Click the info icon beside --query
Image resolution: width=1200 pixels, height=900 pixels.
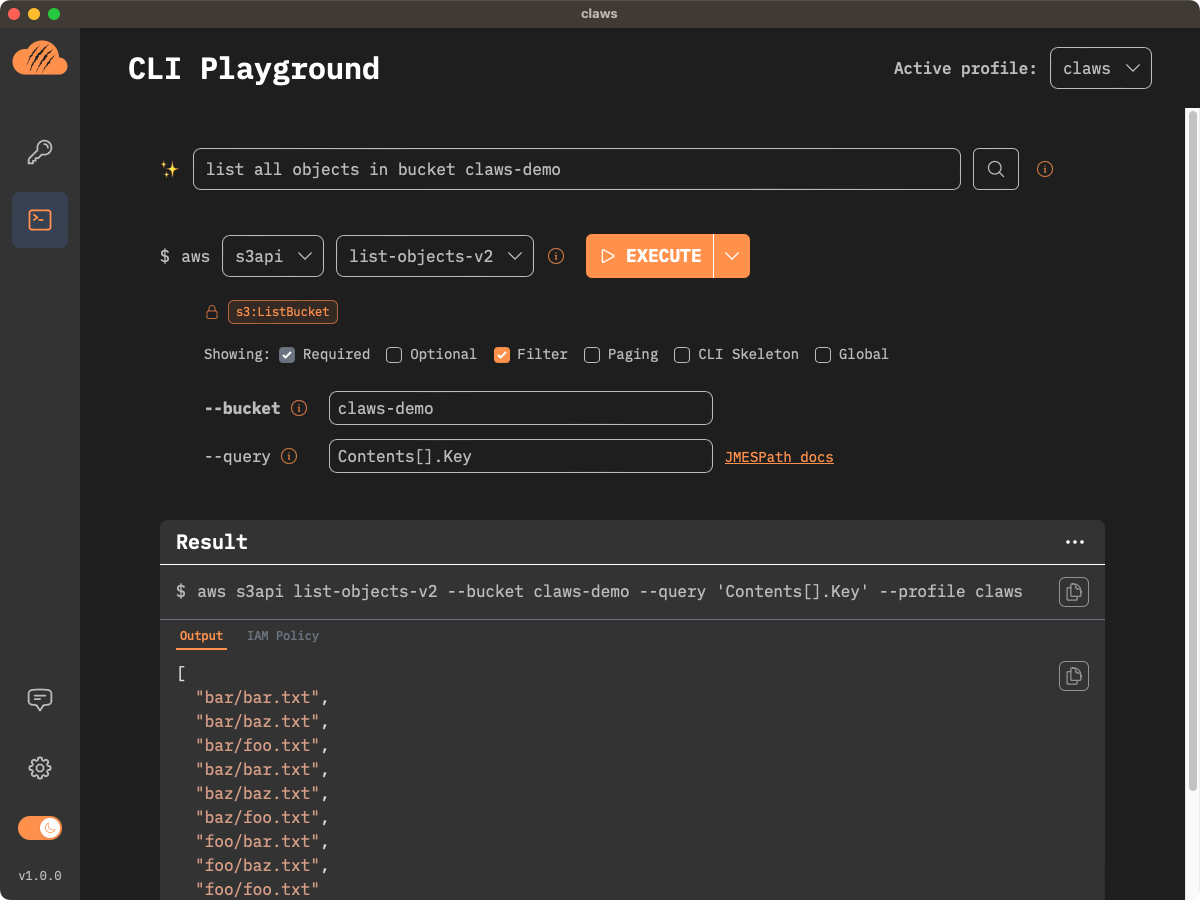[x=289, y=456]
